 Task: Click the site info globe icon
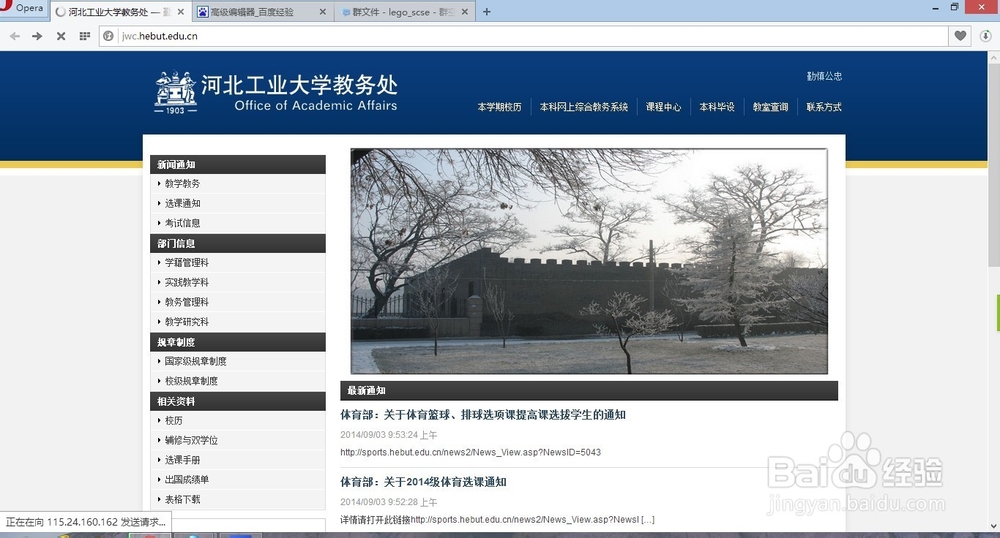[x=108, y=36]
